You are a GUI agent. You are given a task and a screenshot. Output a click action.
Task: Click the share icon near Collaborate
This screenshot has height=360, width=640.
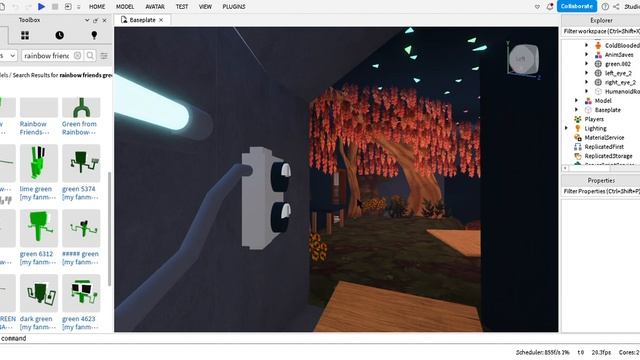pos(616,7)
